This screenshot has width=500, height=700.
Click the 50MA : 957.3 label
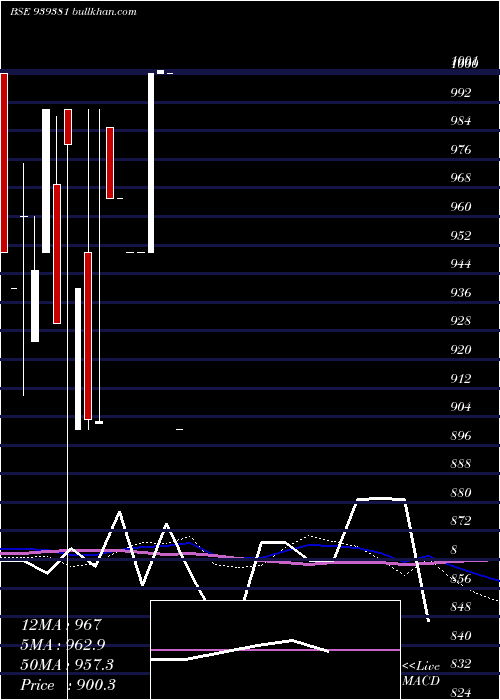pyautogui.click(x=67, y=665)
